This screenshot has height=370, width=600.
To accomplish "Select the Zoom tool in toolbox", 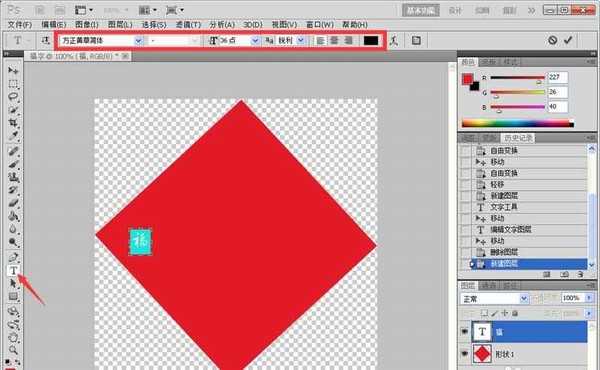I will click(13, 349).
